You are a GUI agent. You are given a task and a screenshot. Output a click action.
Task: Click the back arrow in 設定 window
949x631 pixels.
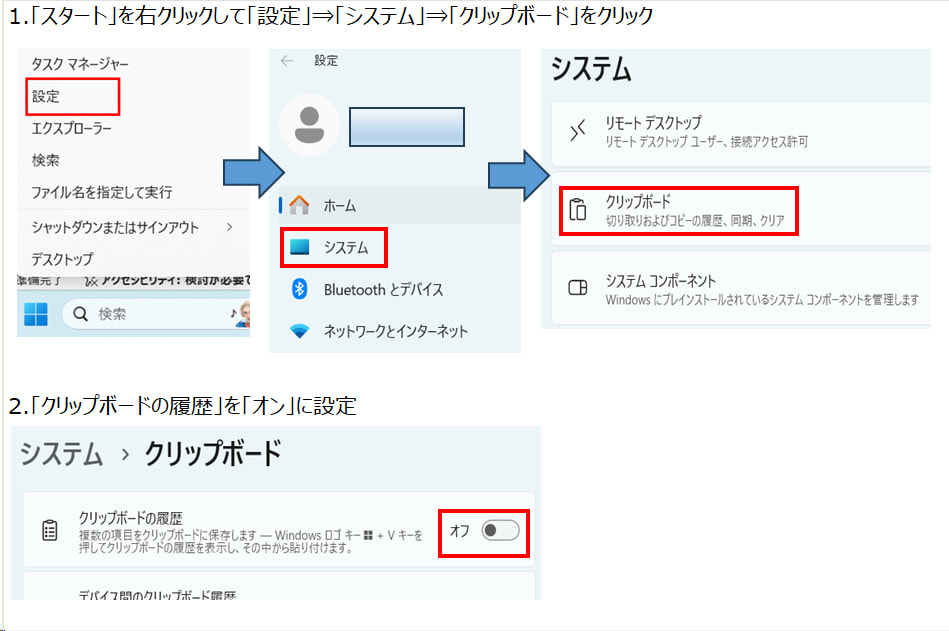pos(288,61)
